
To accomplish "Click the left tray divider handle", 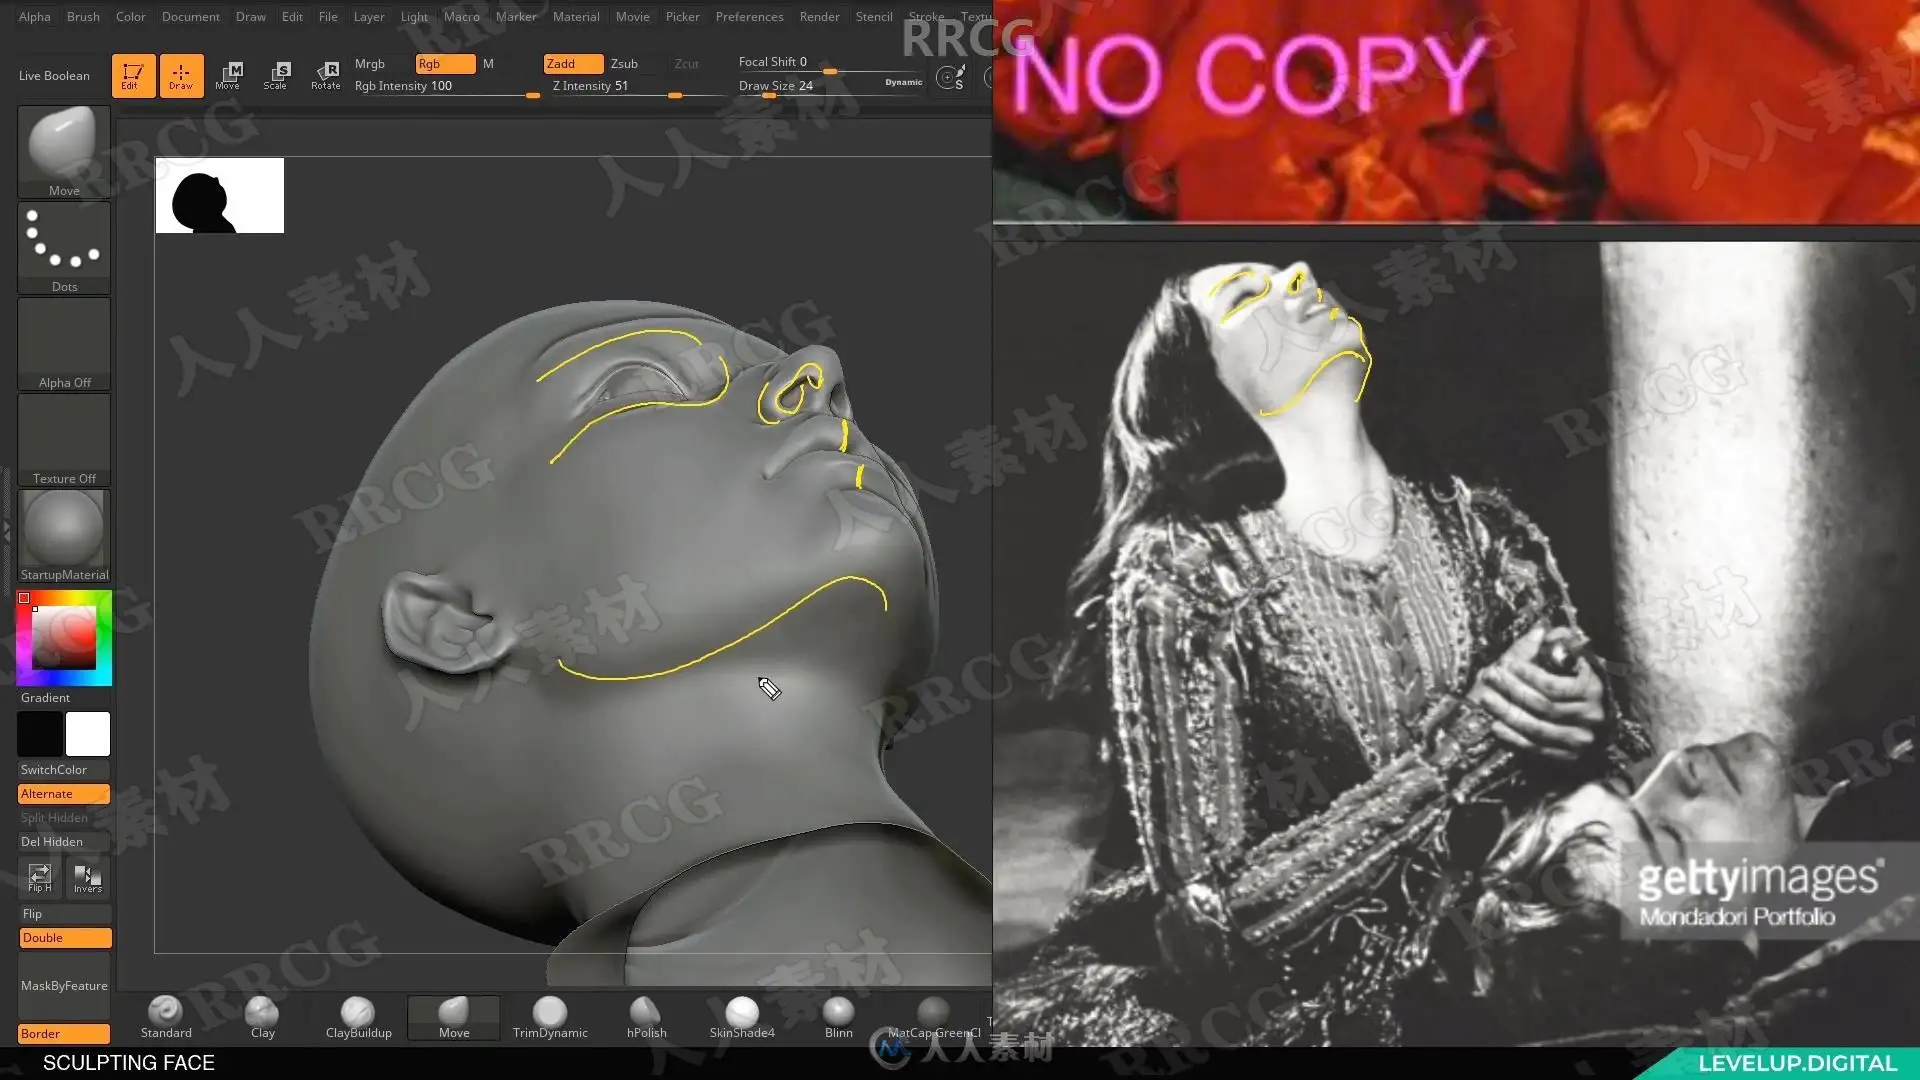I will pyautogui.click(x=7, y=532).
